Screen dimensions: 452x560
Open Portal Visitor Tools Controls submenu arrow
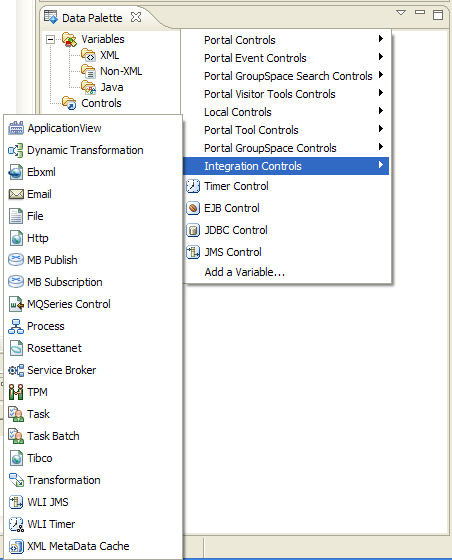click(x=381, y=92)
